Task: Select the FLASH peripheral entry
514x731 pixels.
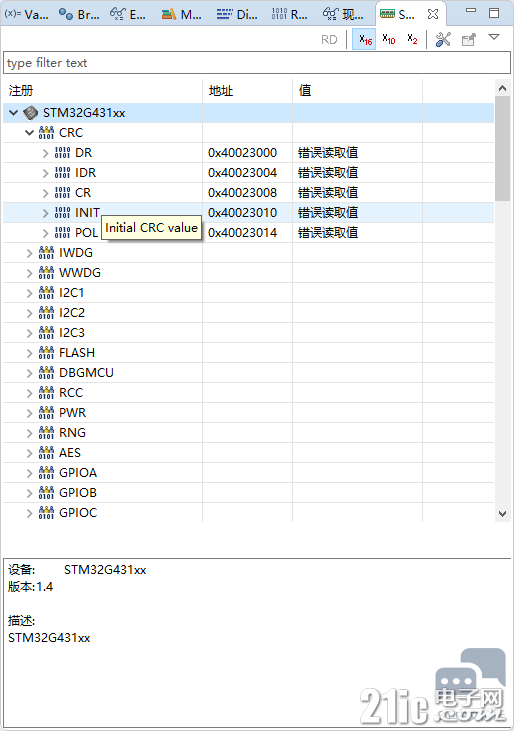Action: click(76, 353)
